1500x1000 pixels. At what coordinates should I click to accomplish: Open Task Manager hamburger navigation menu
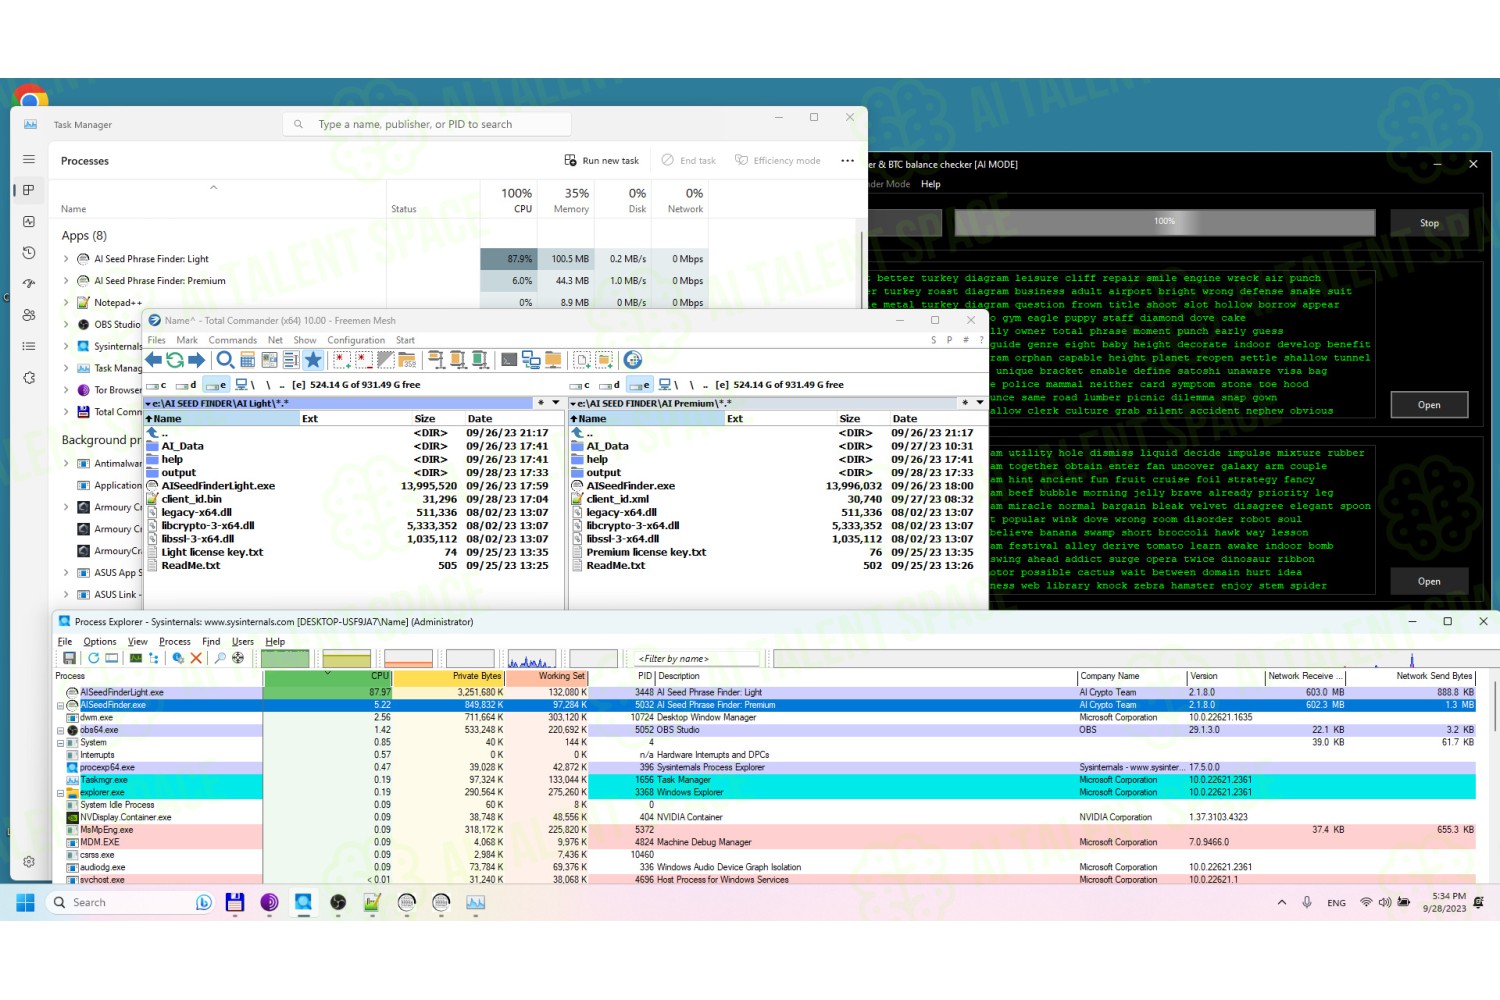coord(29,159)
